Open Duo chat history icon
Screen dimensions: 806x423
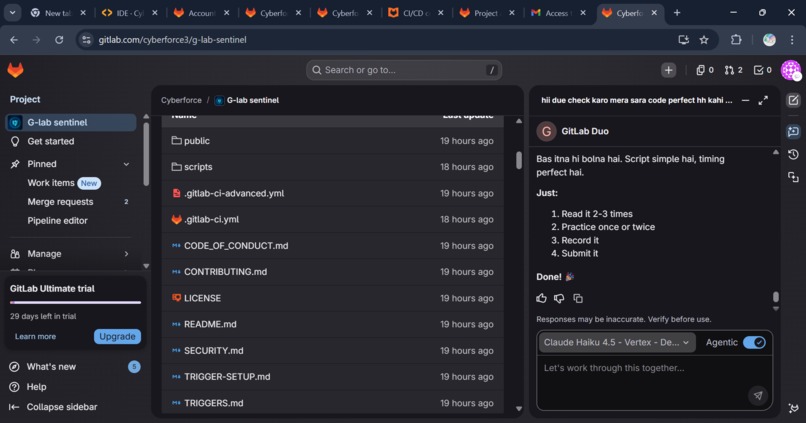793,154
